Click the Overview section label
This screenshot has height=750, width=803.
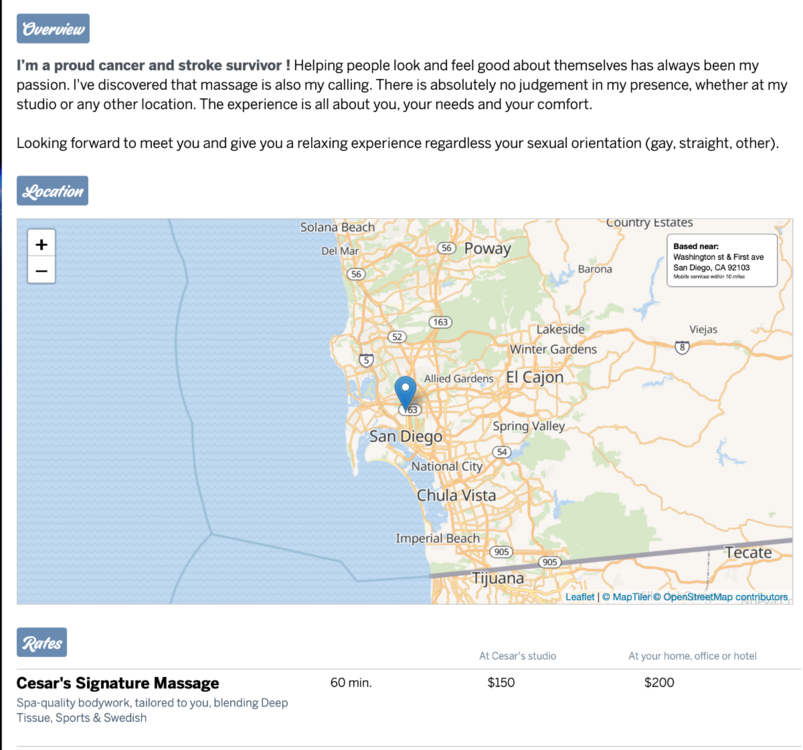tap(53, 29)
